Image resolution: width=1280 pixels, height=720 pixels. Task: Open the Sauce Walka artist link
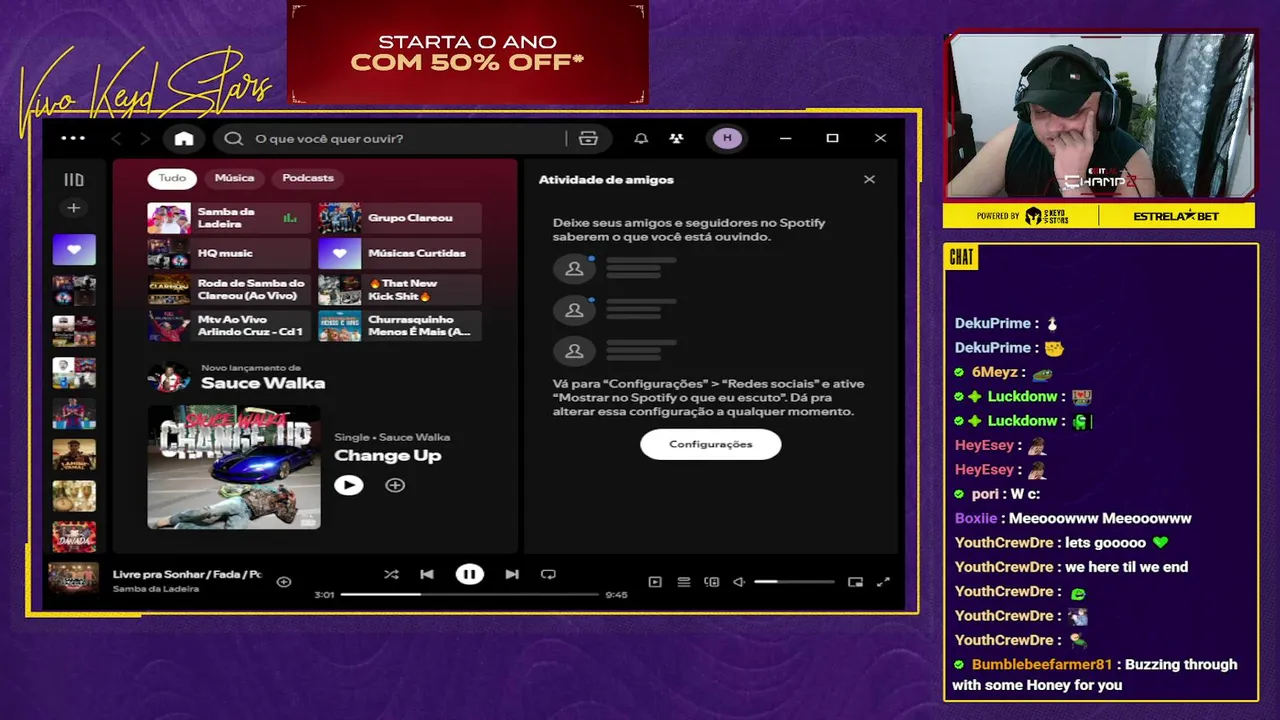[x=263, y=383]
